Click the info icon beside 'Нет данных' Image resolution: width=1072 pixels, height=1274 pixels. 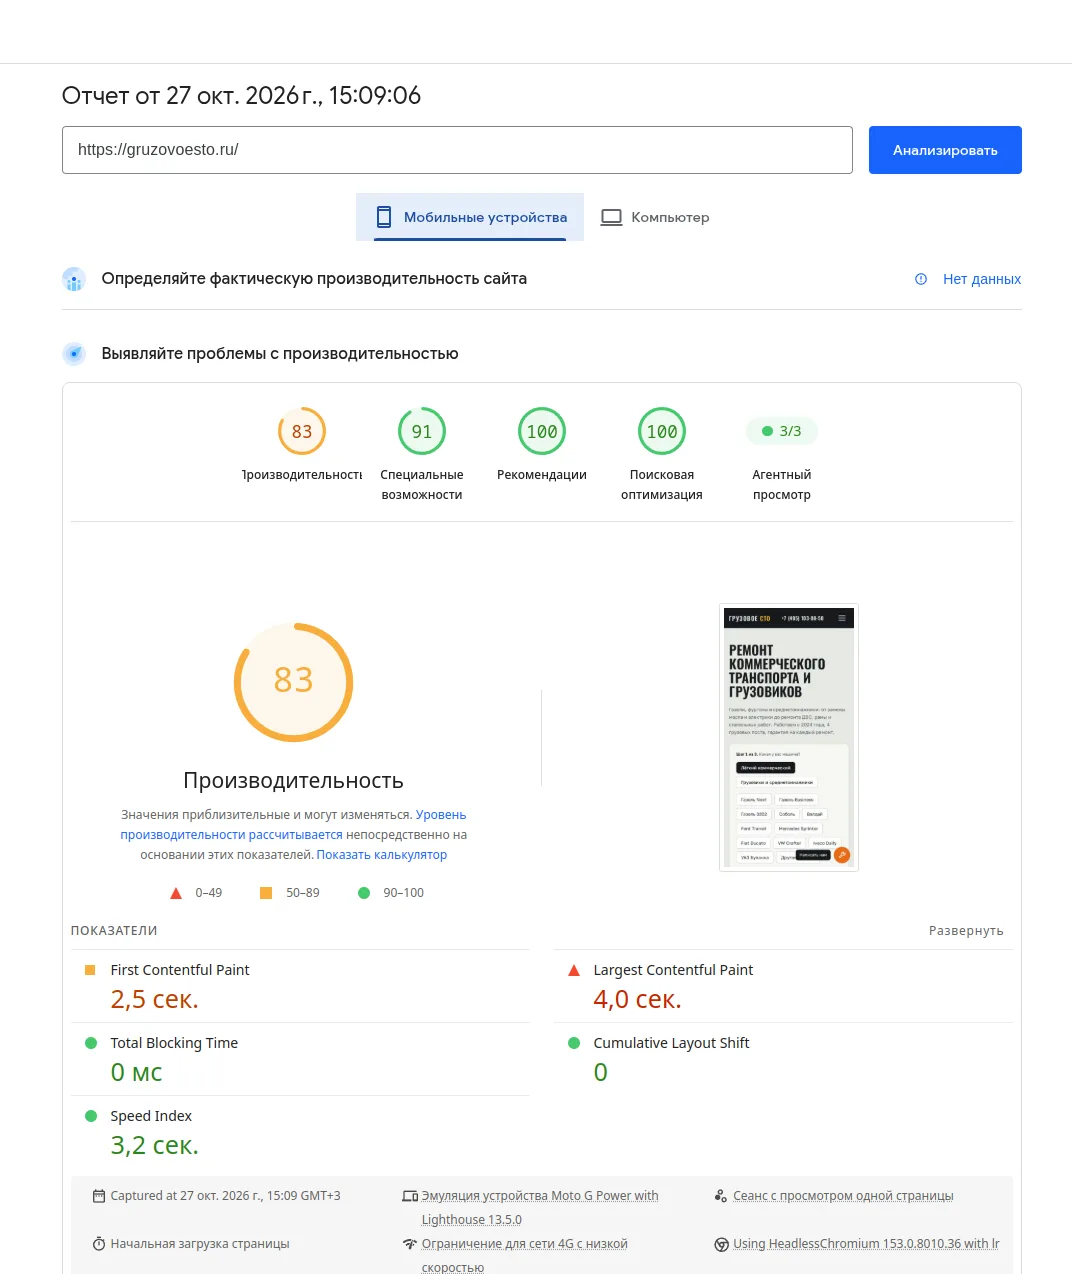click(x=921, y=279)
